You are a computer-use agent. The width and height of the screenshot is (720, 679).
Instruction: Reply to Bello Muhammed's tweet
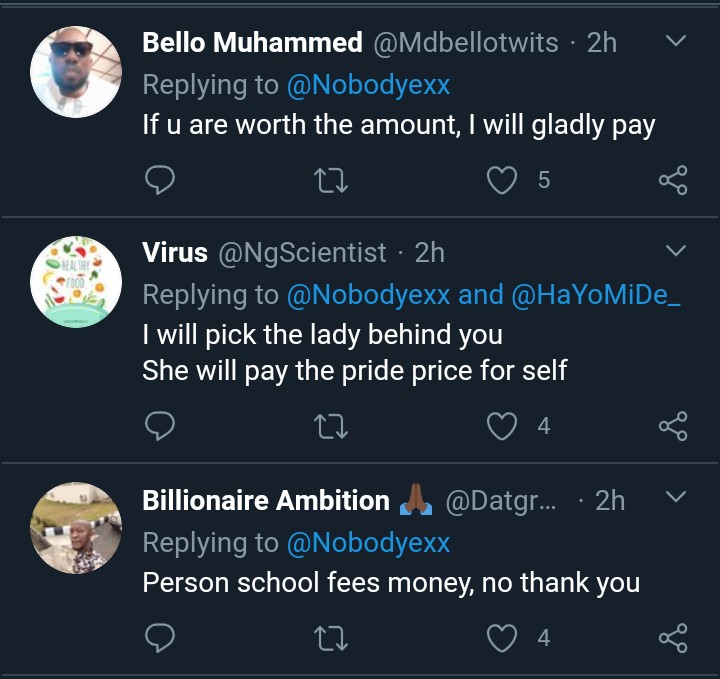(160, 180)
